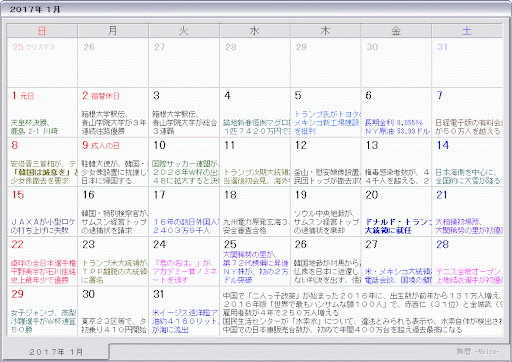Click the 無暦 -Naico- label at bottom right
Screen dimensions: 512x362
(x=478, y=351)
